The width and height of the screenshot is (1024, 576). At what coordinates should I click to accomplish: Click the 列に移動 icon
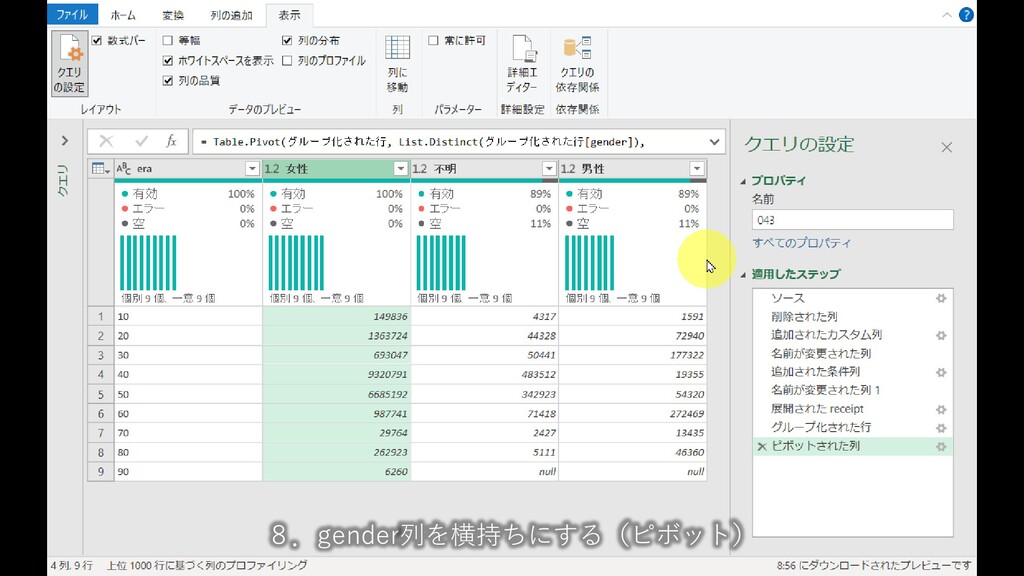click(397, 48)
